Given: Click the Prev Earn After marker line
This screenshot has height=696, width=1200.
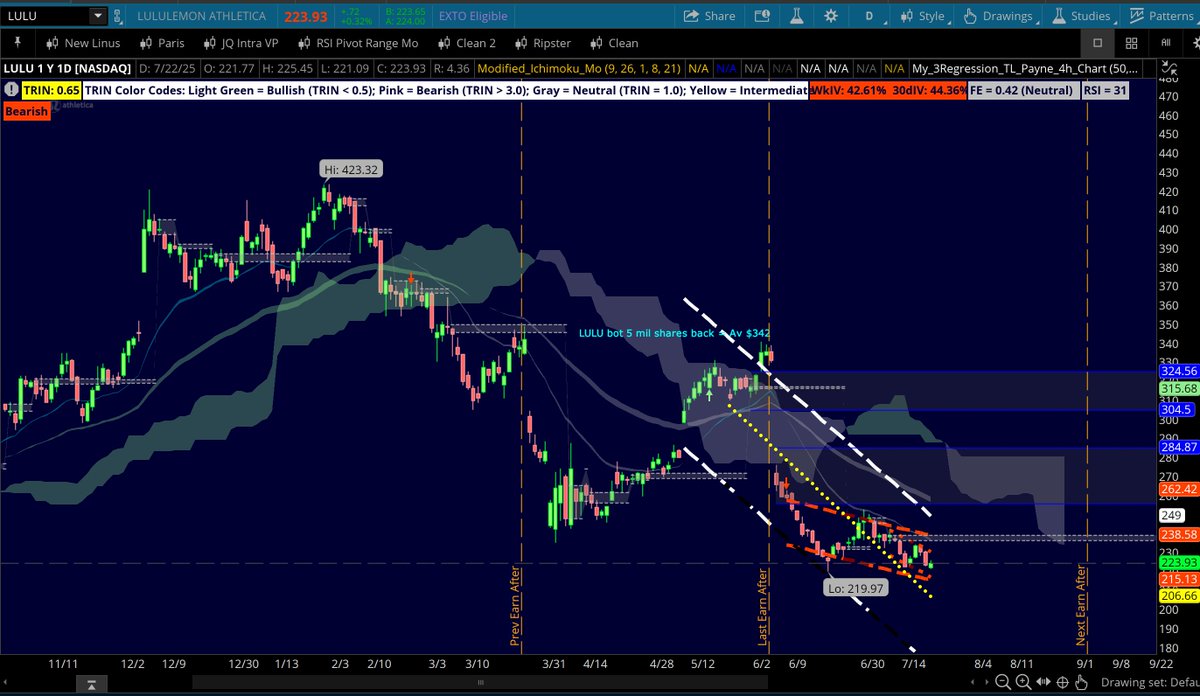Looking at the screenshot, I should click(x=521, y=380).
